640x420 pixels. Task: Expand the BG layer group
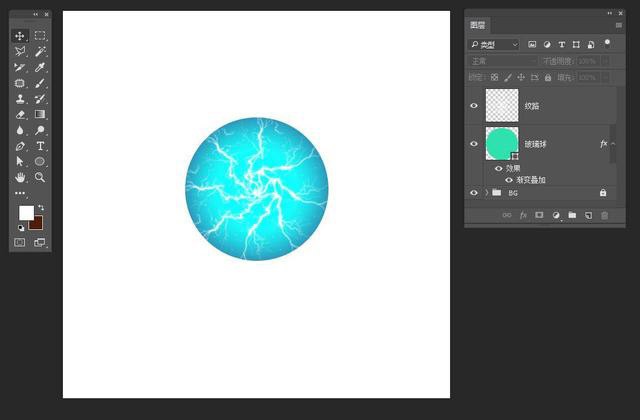(487, 193)
